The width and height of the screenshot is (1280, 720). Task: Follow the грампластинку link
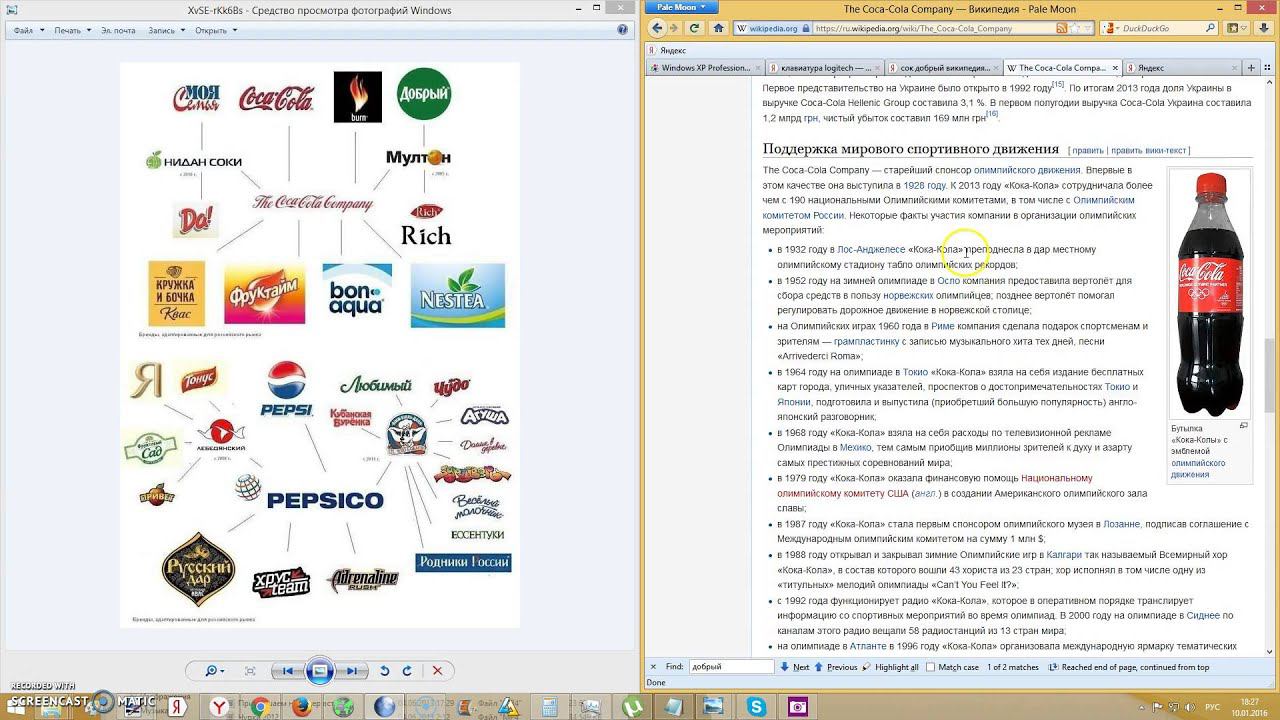point(867,342)
